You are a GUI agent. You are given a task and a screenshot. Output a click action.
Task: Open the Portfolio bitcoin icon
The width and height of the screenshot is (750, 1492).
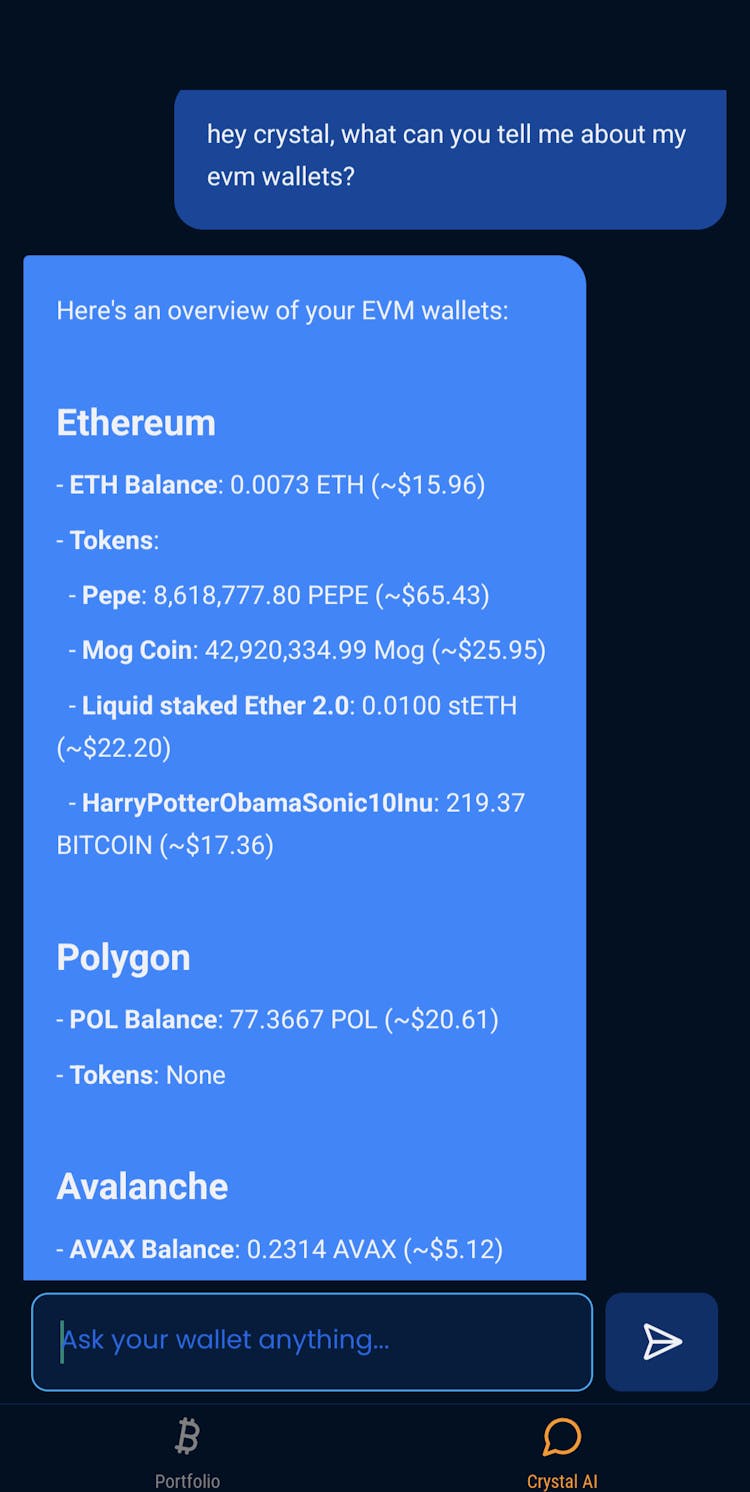(187, 1437)
